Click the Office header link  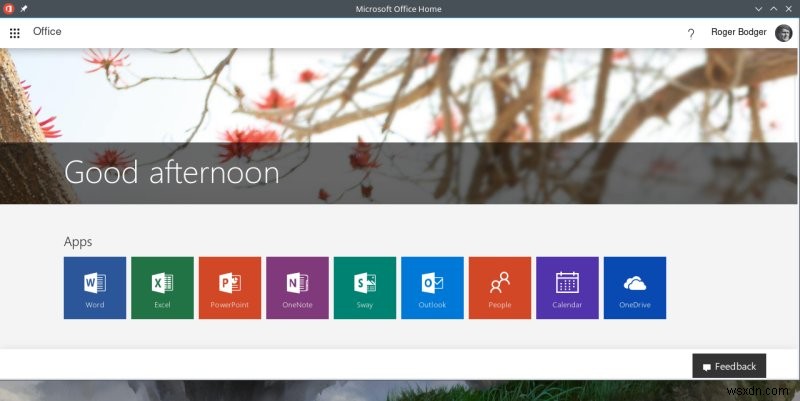click(47, 31)
